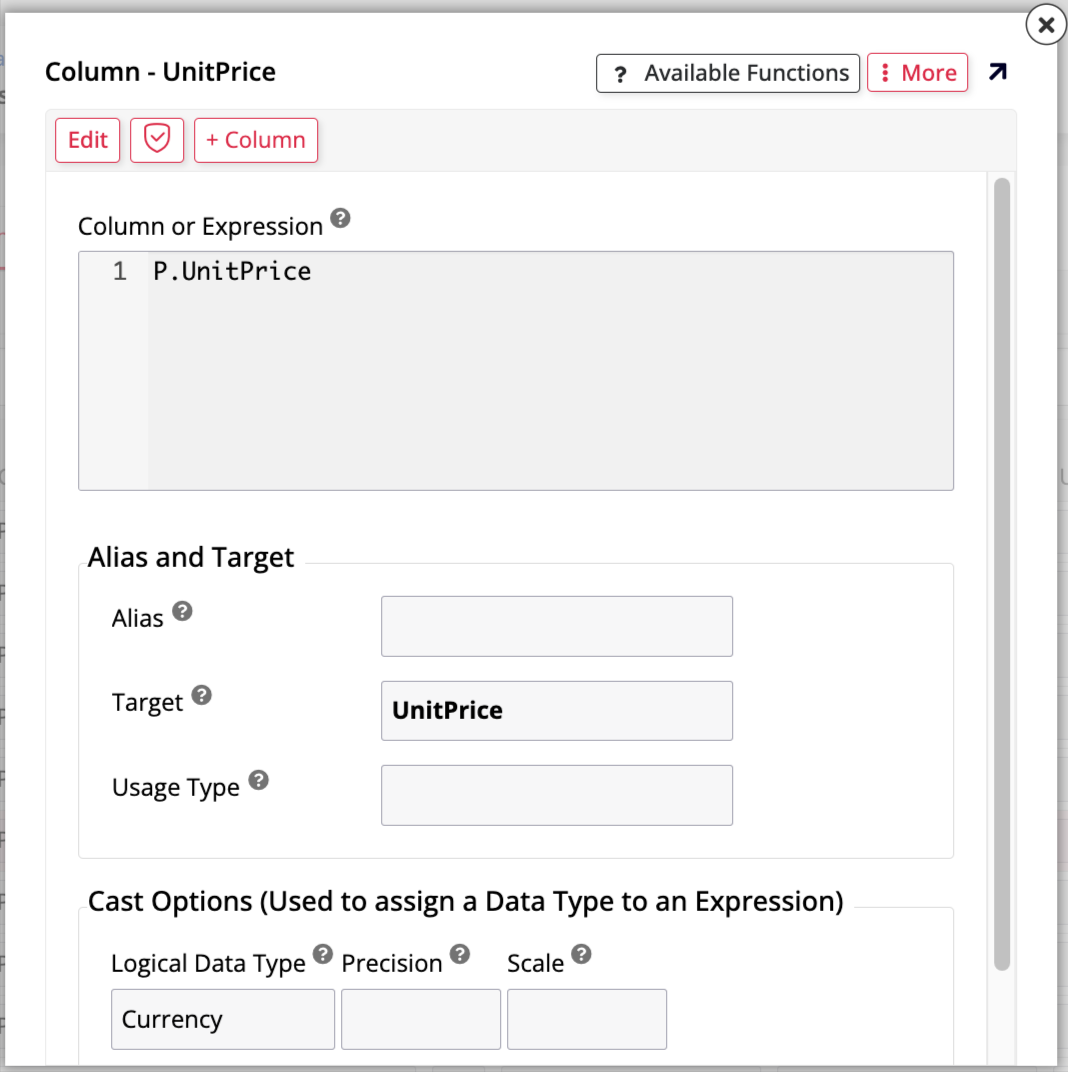Select the Target field containing UnitPrice
Viewport: 1068px width, 1072px height.
(x=556, y=710)
